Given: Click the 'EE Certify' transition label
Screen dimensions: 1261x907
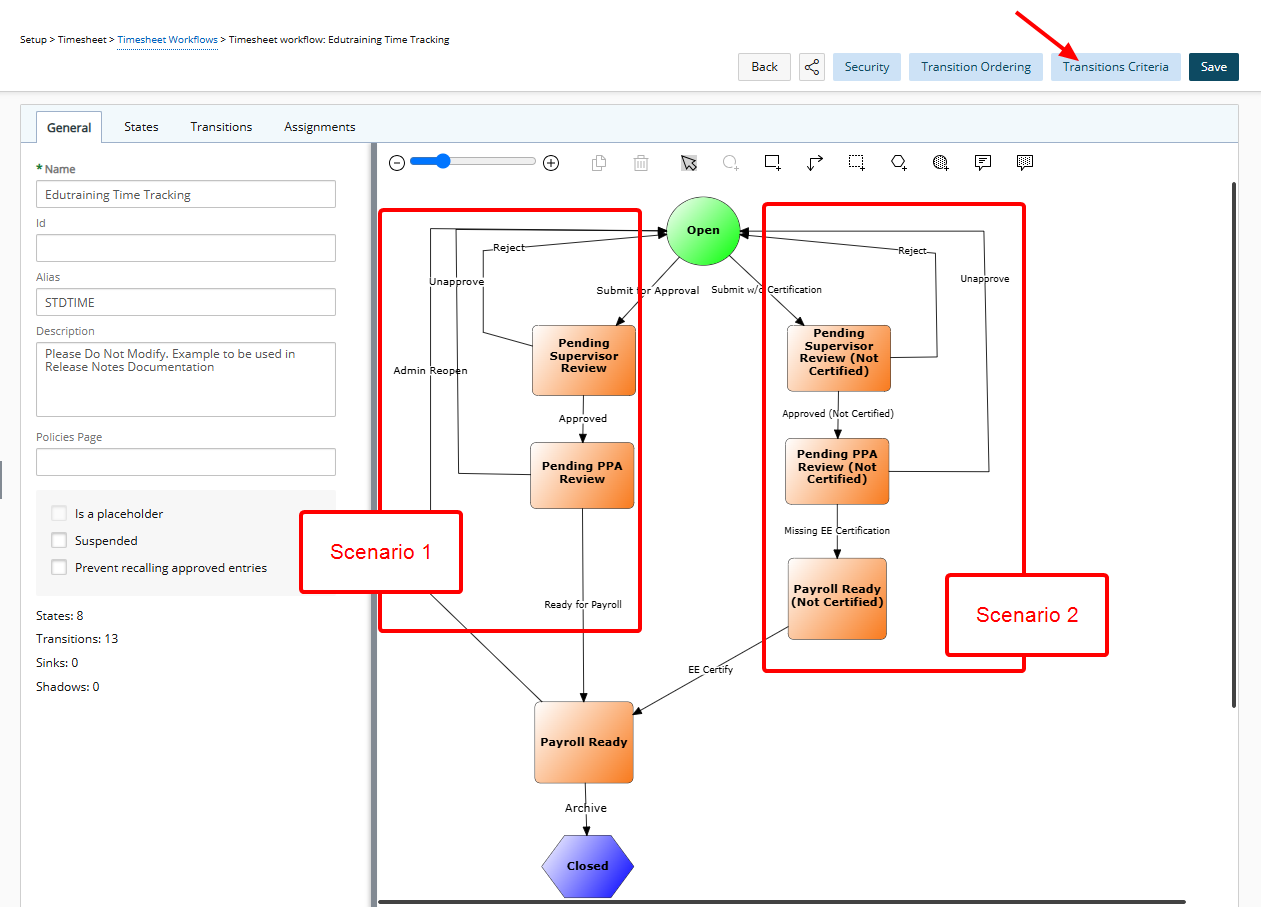Looking at the screenshot, I should pos(711,670).
